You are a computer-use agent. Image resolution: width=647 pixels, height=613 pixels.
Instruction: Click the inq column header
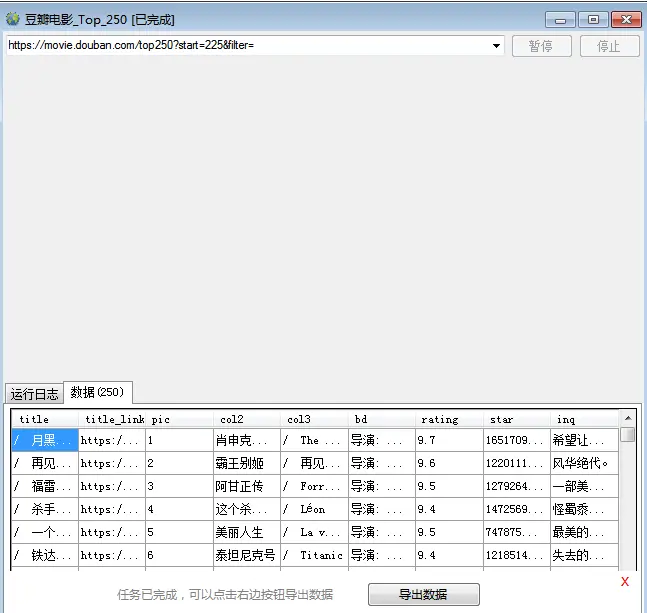tap(584, 419)
